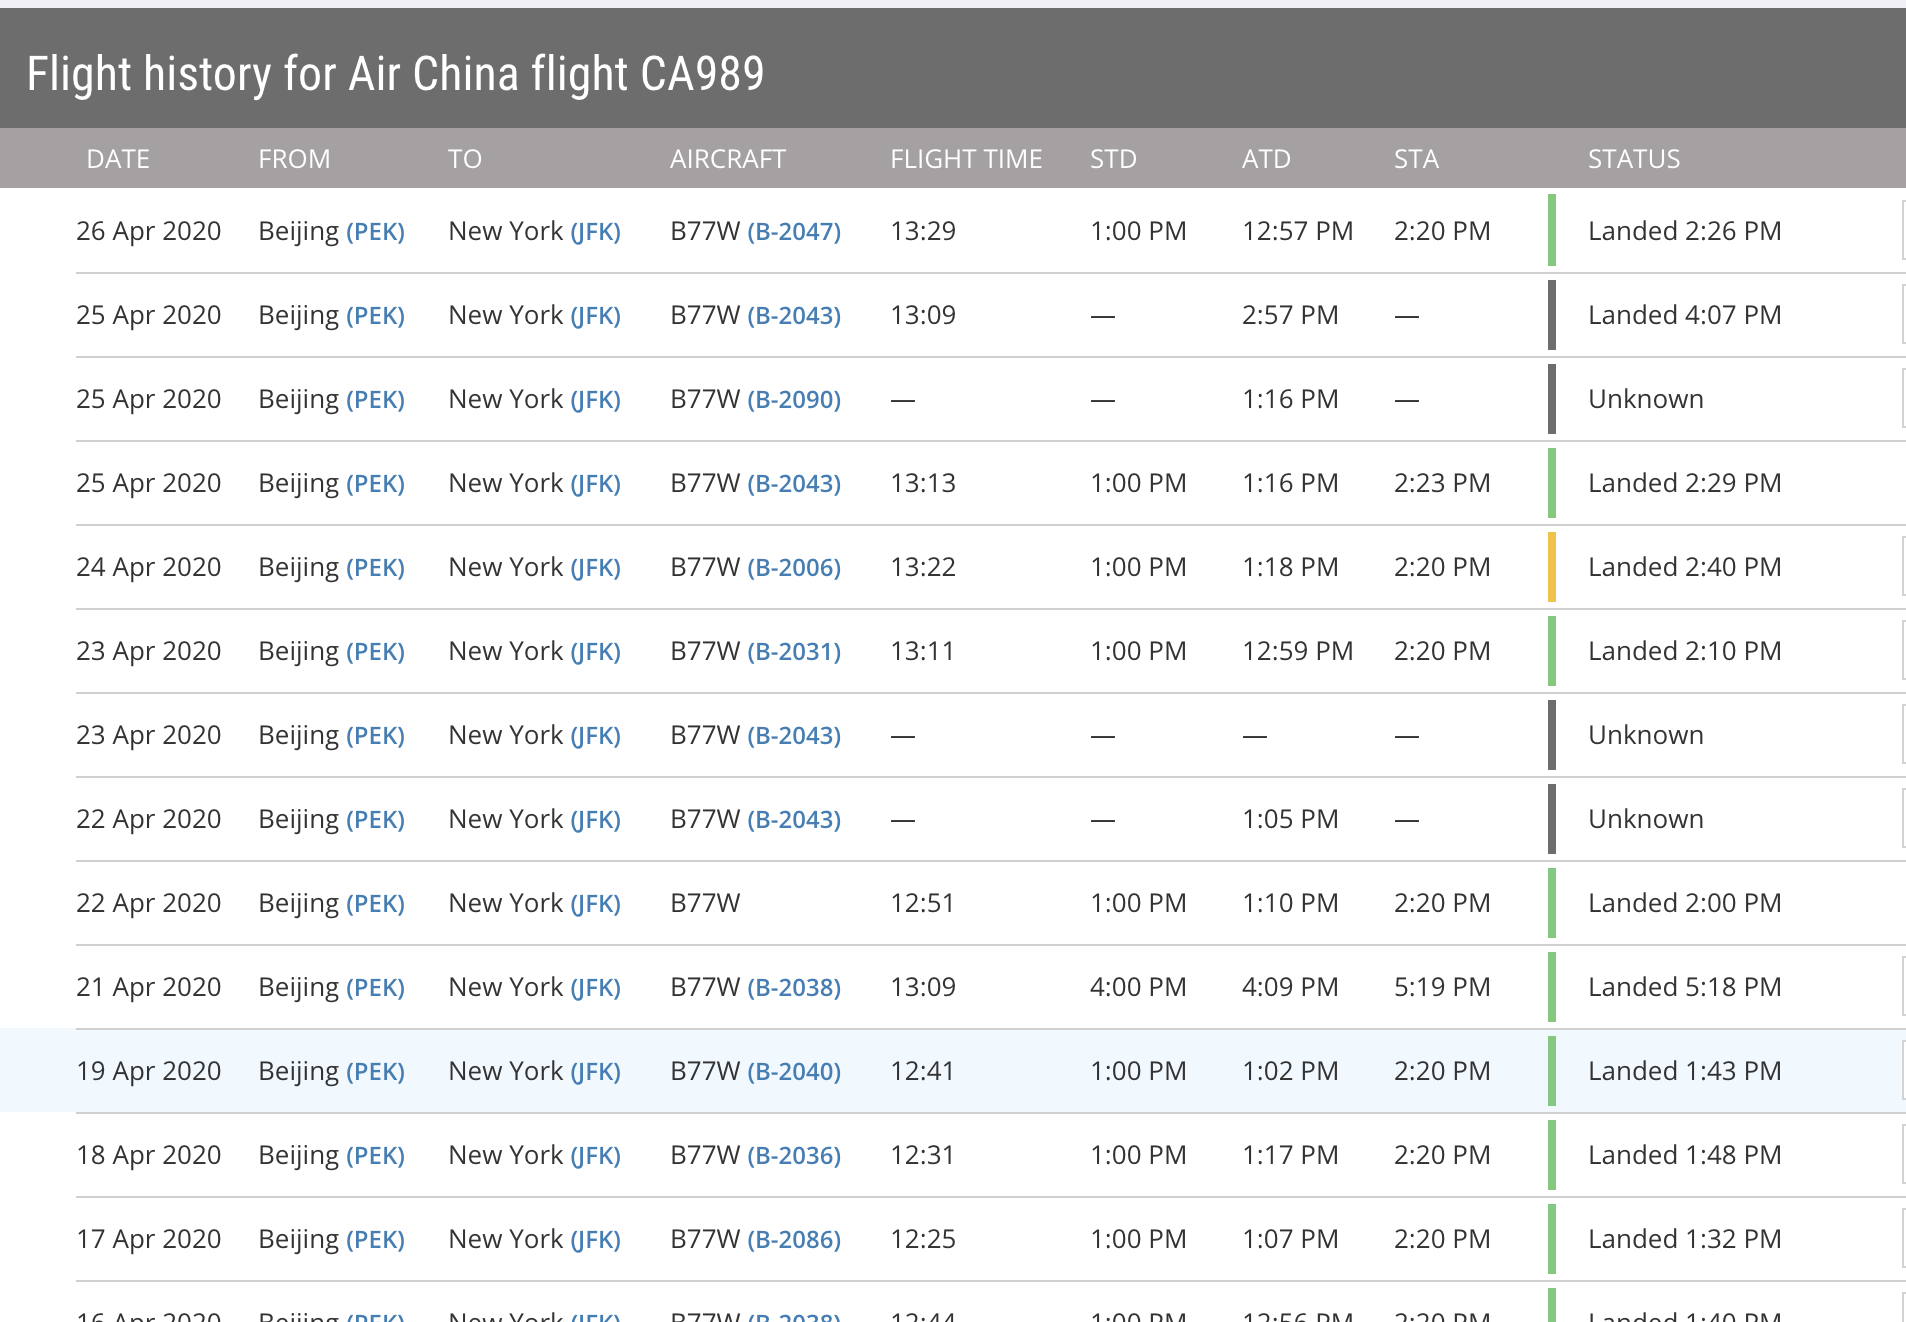Screen dimensions: 1906x1322
Task: Click the FLIGHT TIME column header
Action: [x=965, y=159]
